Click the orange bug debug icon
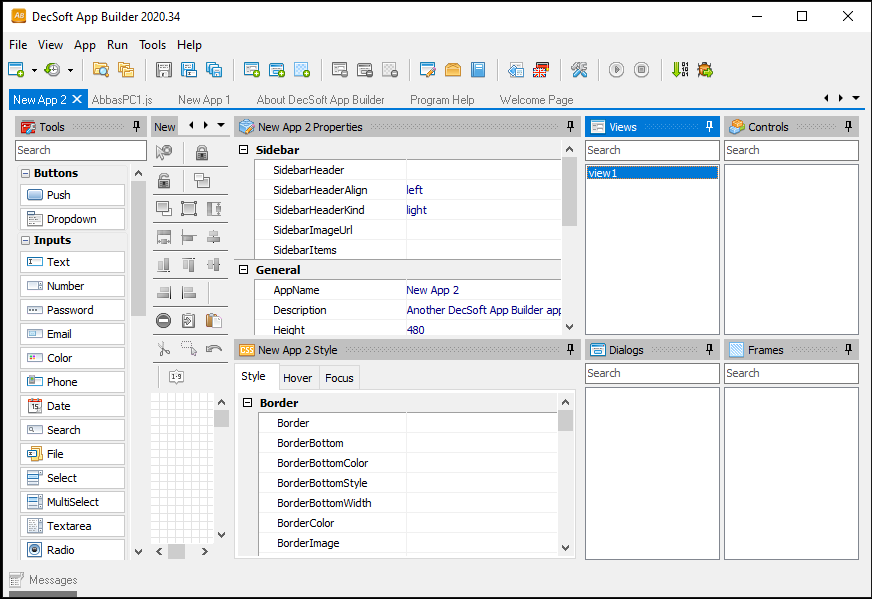The height and width of the screenshot is (599, 872). [x=705, y=70]
